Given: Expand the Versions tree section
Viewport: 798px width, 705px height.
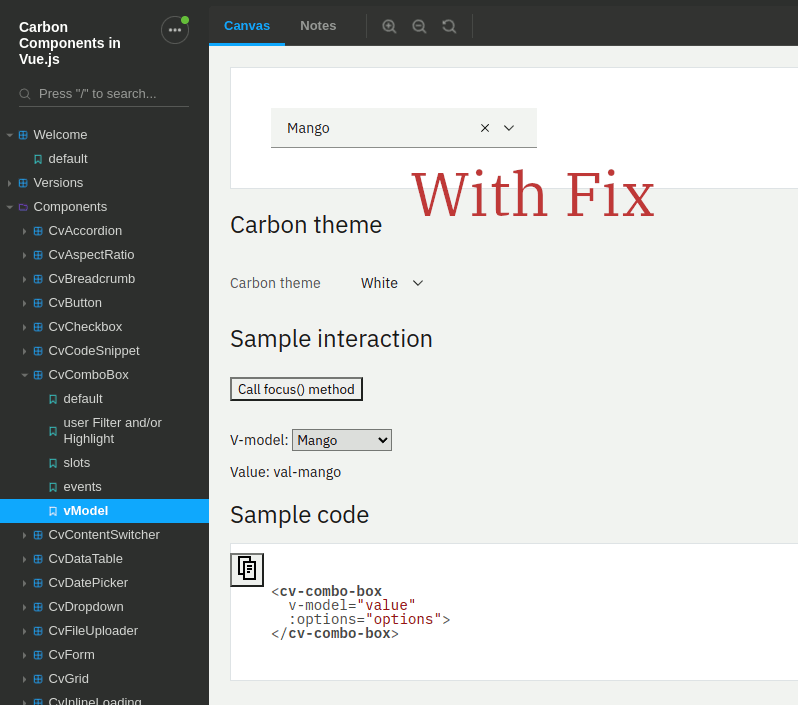Looking at the screenshot, I should click(x=9, y=183).
